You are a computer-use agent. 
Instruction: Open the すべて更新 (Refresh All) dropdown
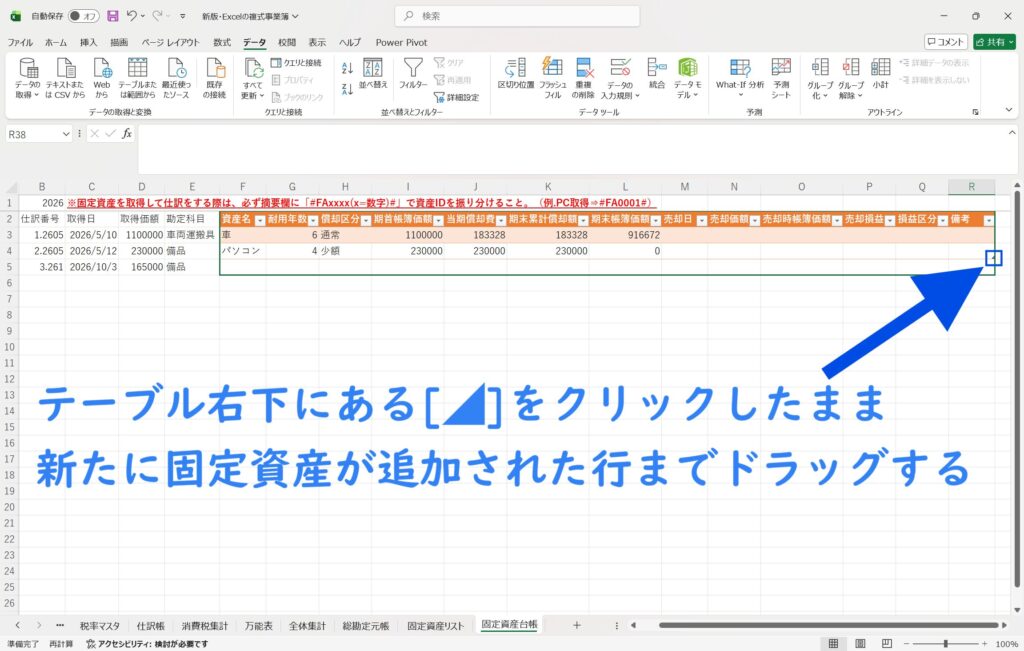(253, 96)
